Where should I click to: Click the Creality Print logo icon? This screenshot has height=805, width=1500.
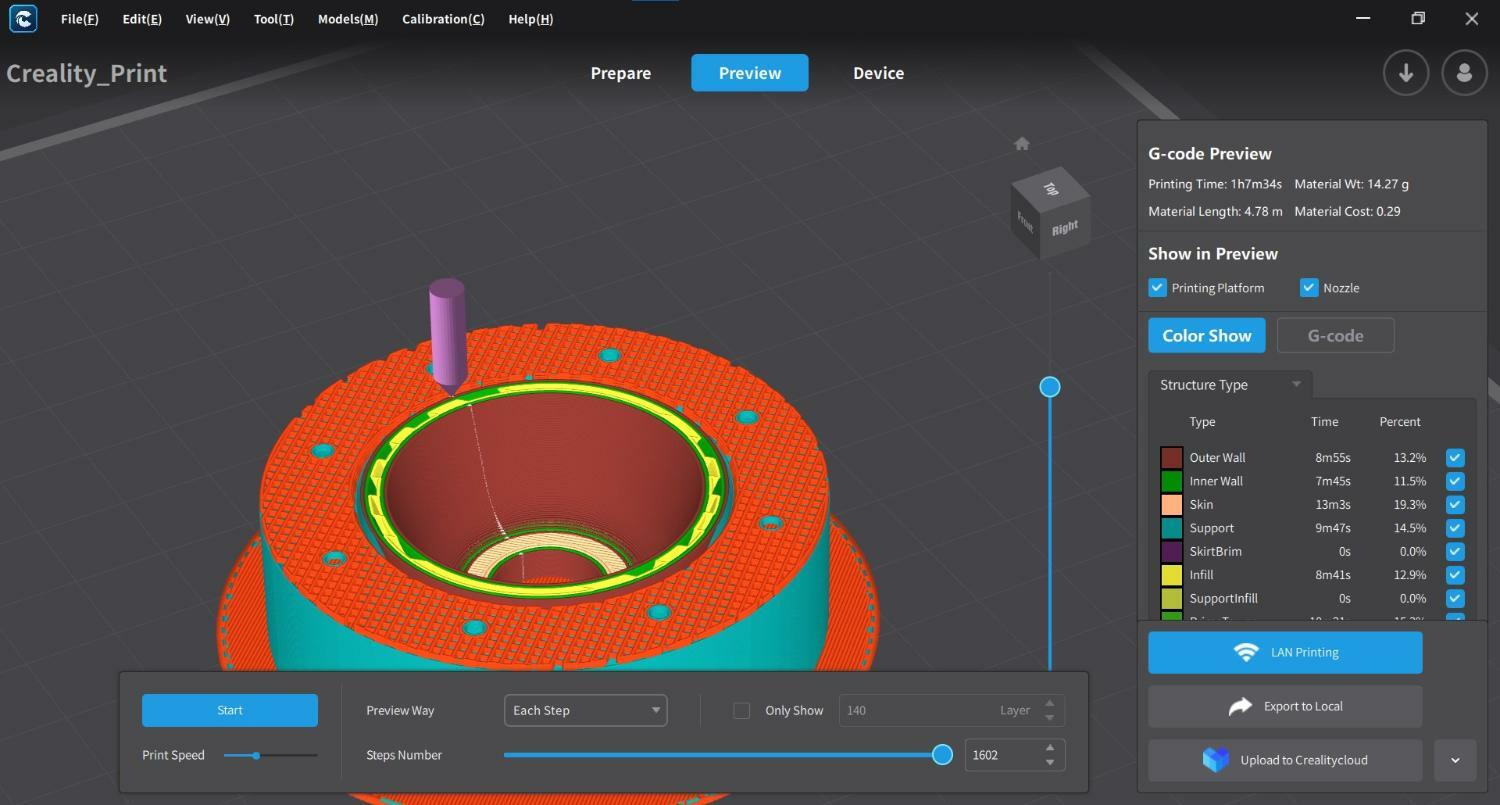click(x=22, y=19)
